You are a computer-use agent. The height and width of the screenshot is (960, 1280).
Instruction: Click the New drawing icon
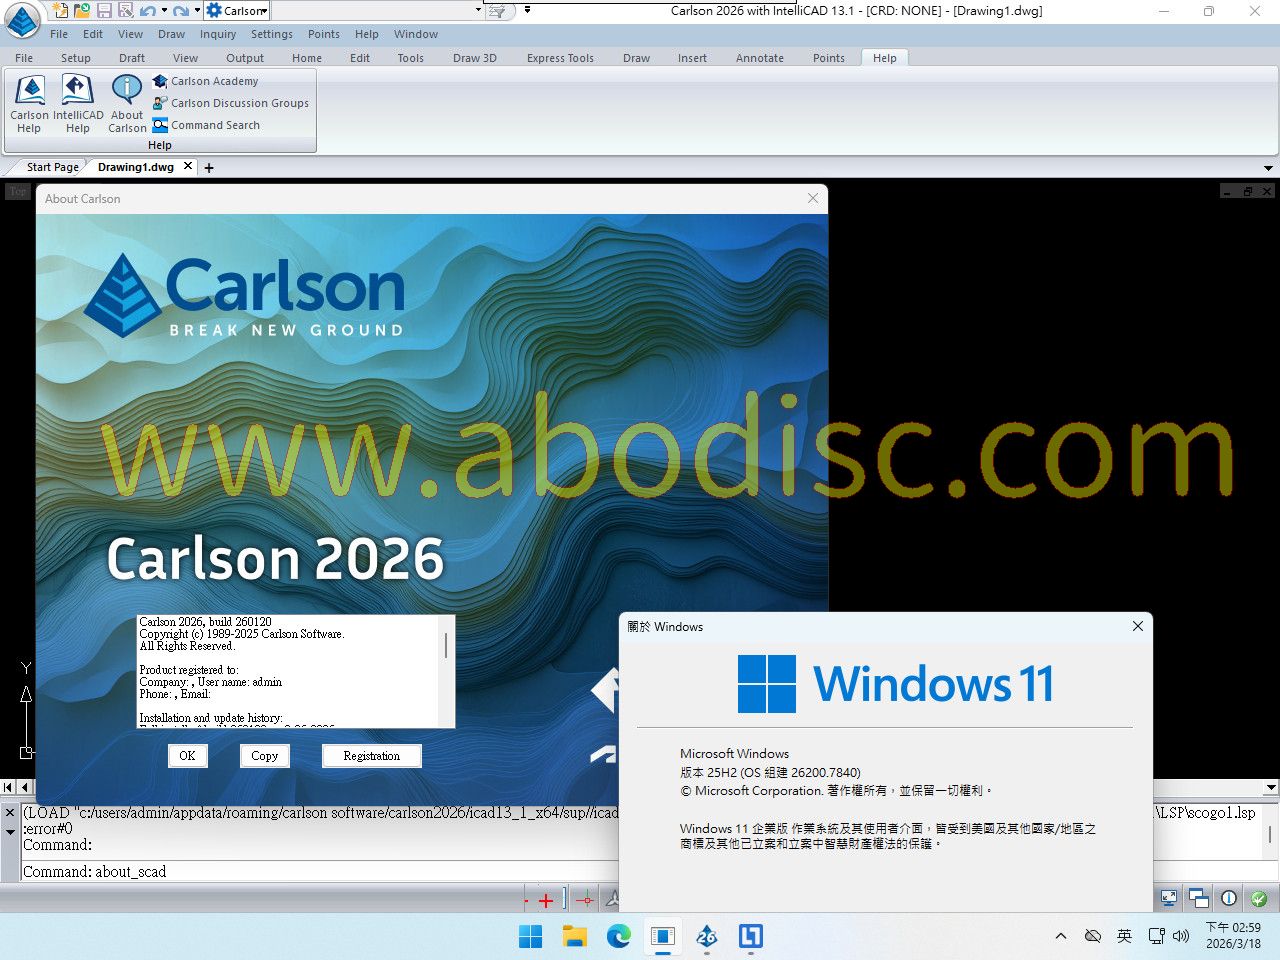point(60,11)
